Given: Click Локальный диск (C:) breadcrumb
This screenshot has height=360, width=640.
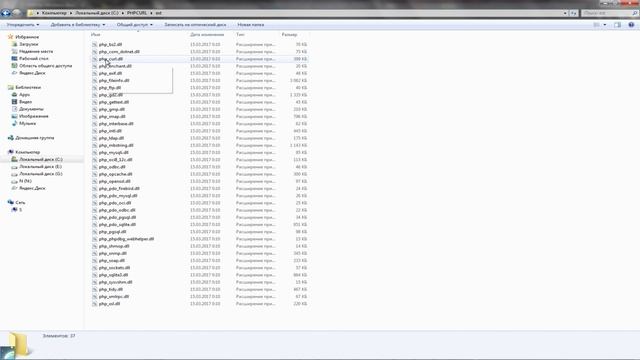Looking at the screenshot, I should pos(97,13).
